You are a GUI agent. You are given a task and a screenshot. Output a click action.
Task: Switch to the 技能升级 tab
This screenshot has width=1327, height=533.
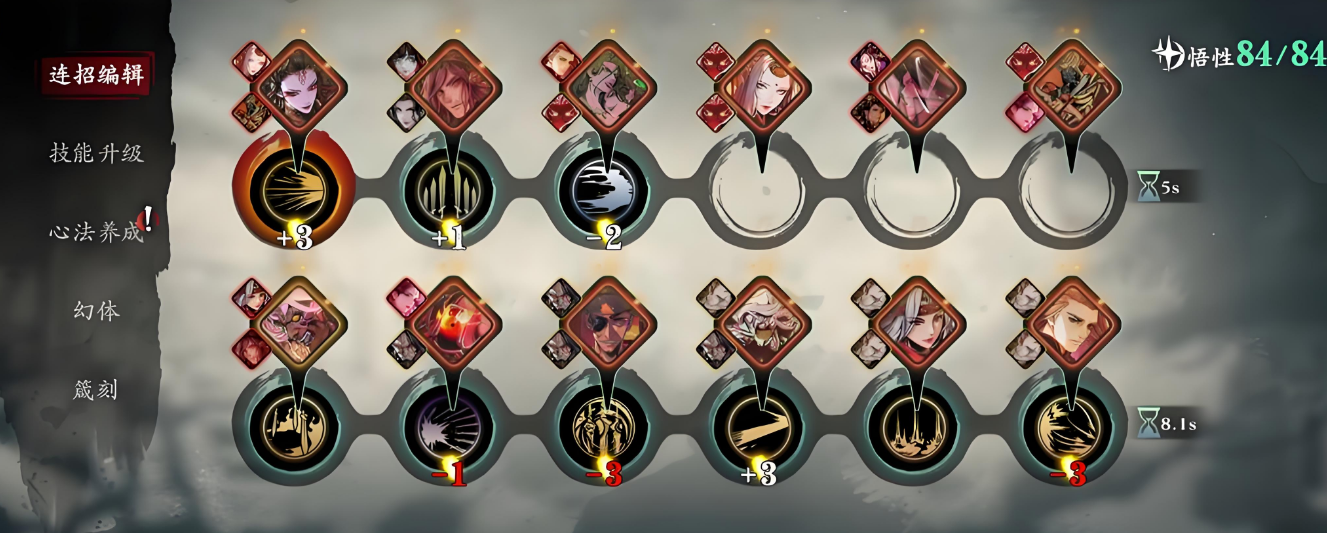pyautogui.click(x=97, y=153)
